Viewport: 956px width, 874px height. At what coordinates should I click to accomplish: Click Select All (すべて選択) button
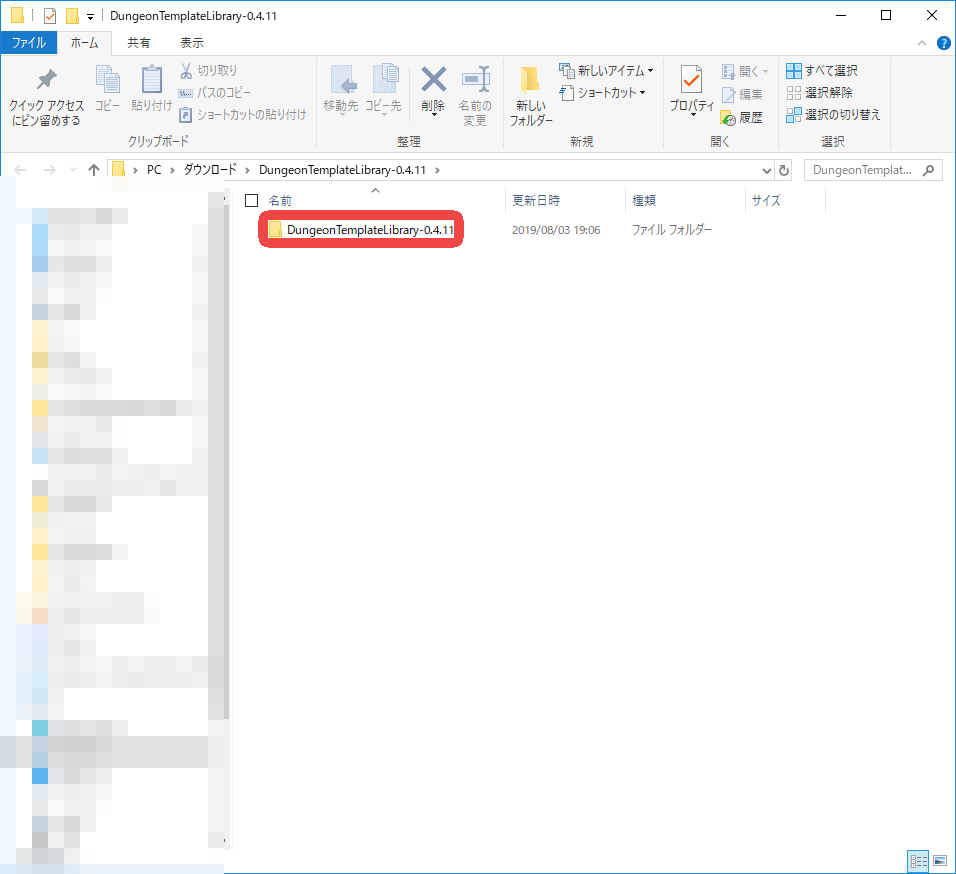tap(821, 71)
